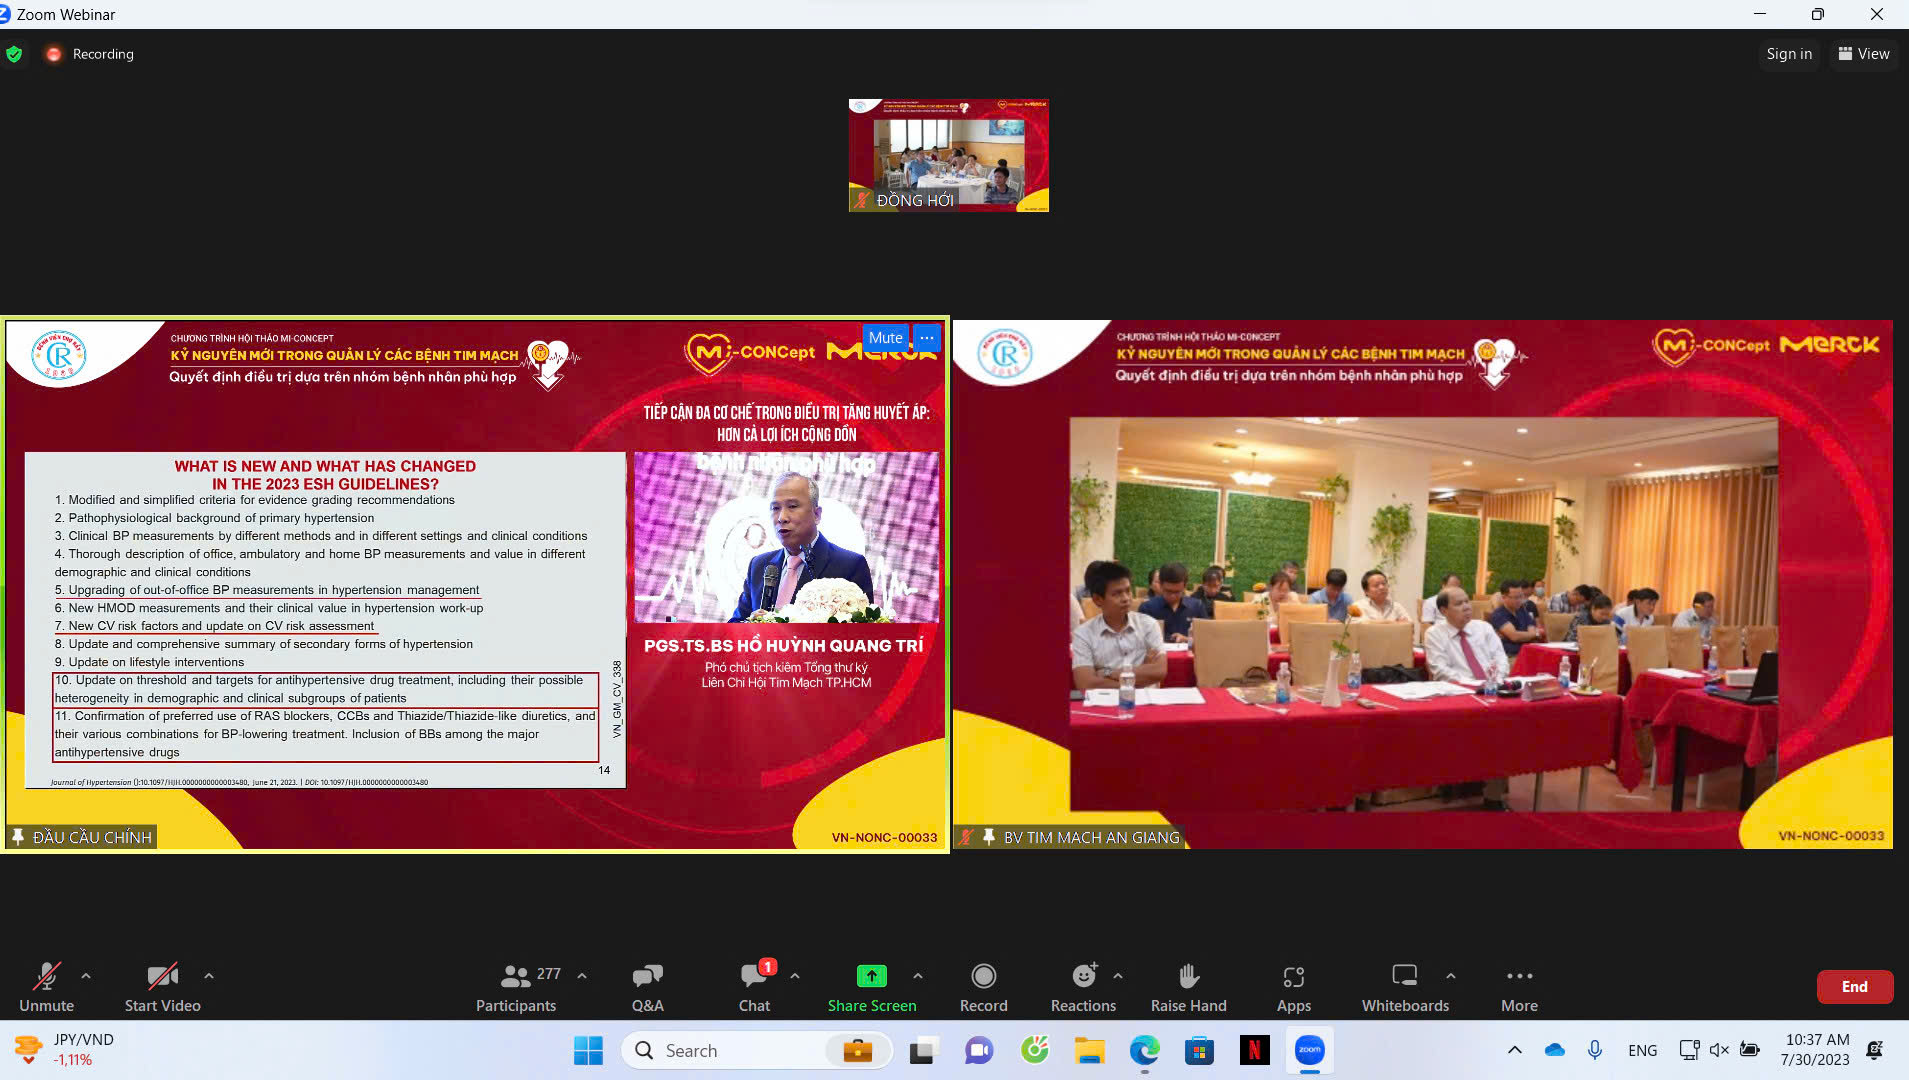The image size is (1909, 1080).
Task: Open the Participants panel
Action: [516, 986]
